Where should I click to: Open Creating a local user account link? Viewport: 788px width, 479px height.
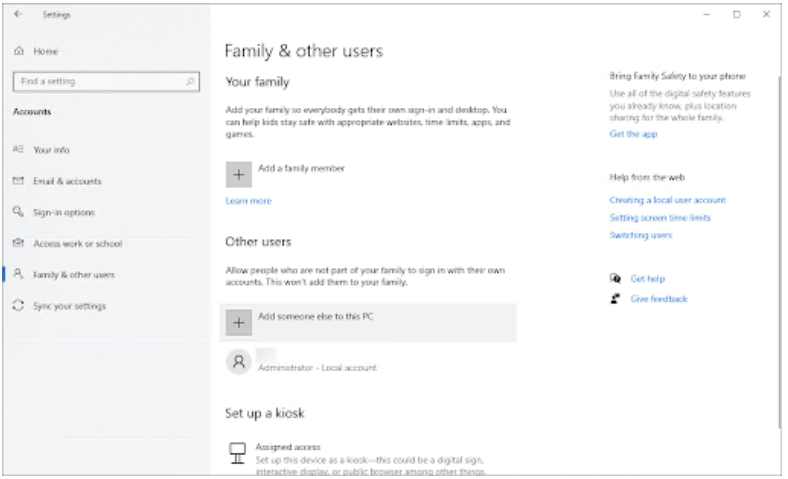point(667,200)
